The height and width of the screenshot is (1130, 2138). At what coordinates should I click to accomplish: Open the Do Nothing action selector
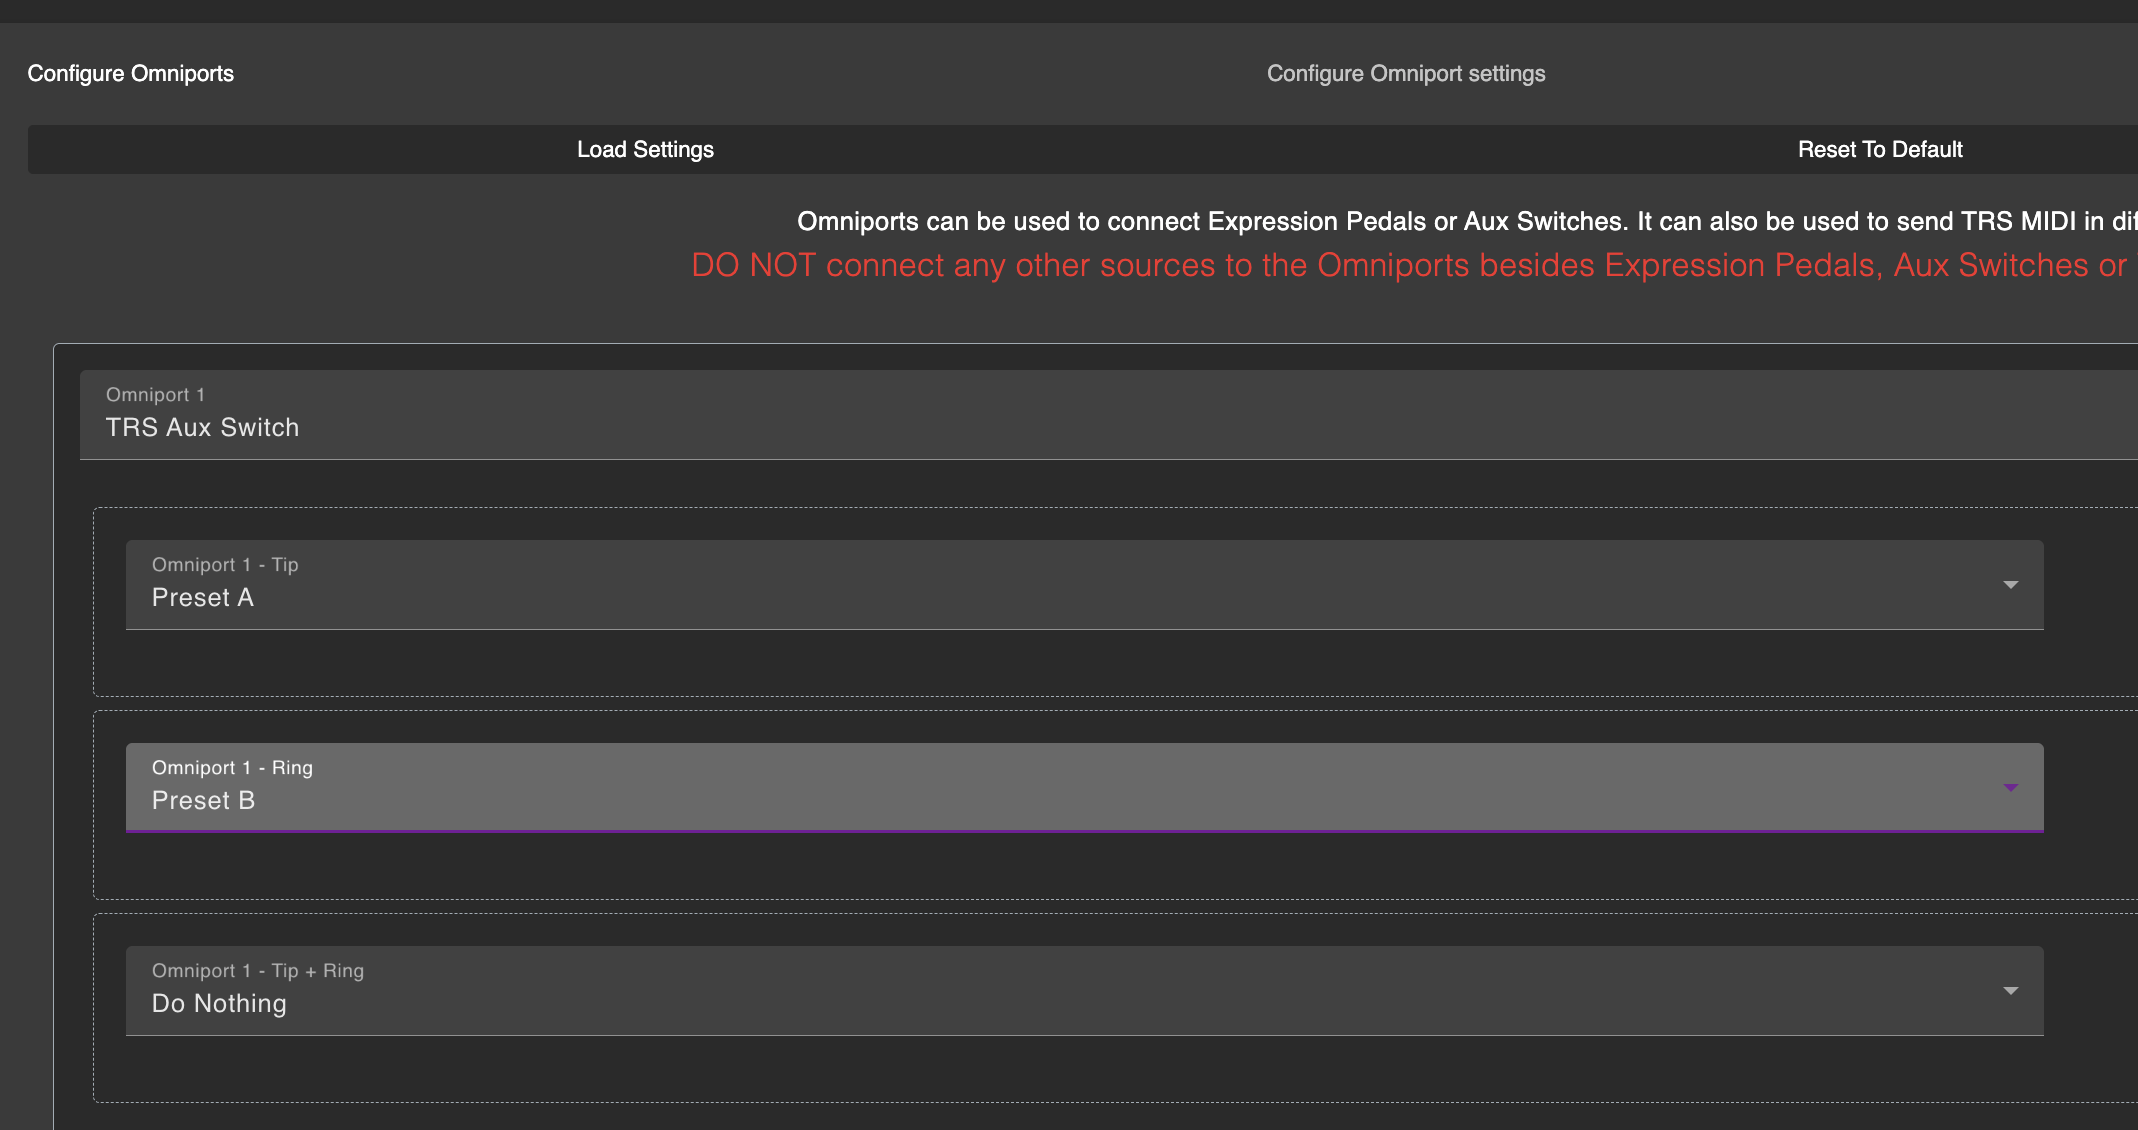point(219,1004)
